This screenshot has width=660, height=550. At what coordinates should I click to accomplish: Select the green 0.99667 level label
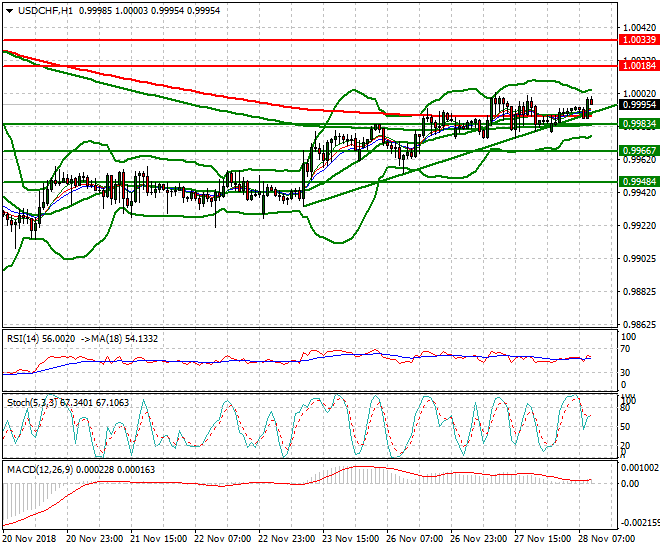pos(639,151)
